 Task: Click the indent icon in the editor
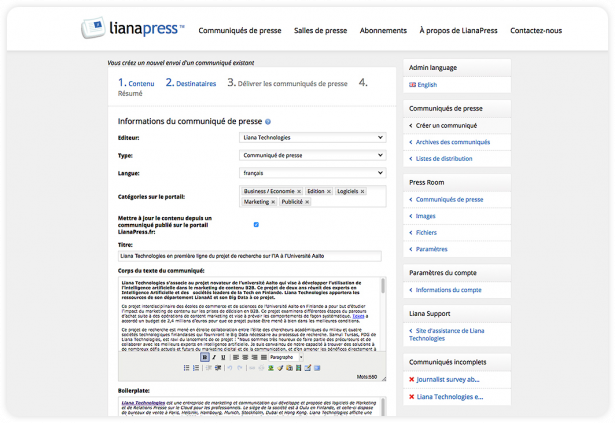[x=218, y=368]
